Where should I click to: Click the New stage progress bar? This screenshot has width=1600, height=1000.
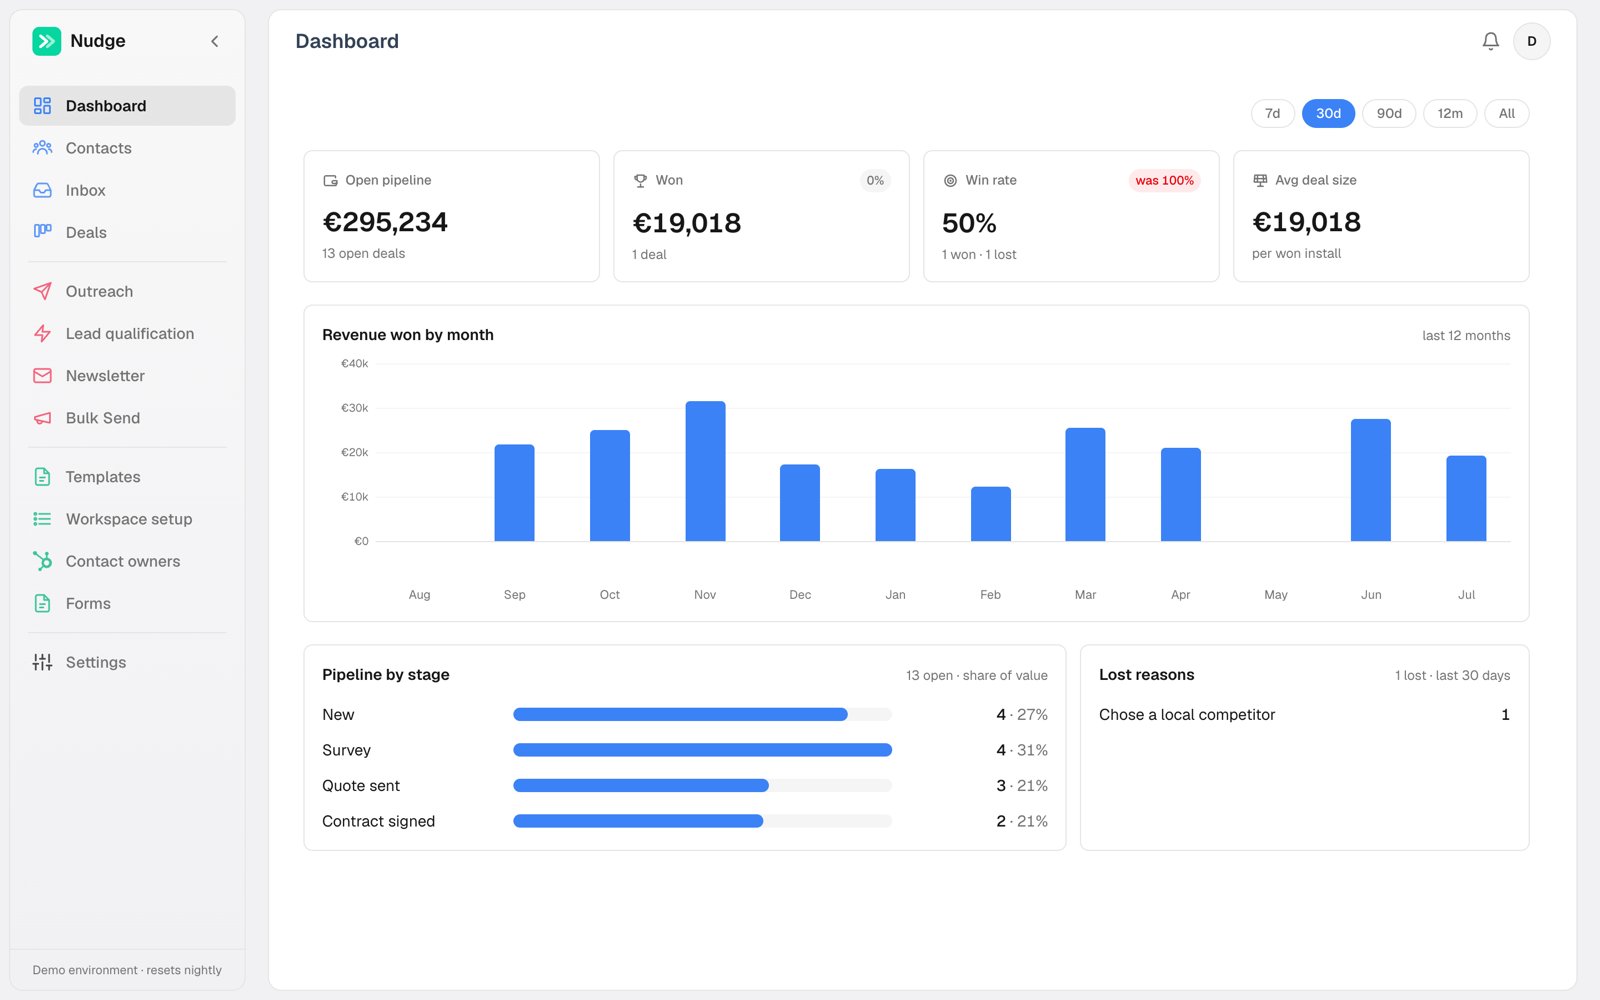[x=702, y=714]
